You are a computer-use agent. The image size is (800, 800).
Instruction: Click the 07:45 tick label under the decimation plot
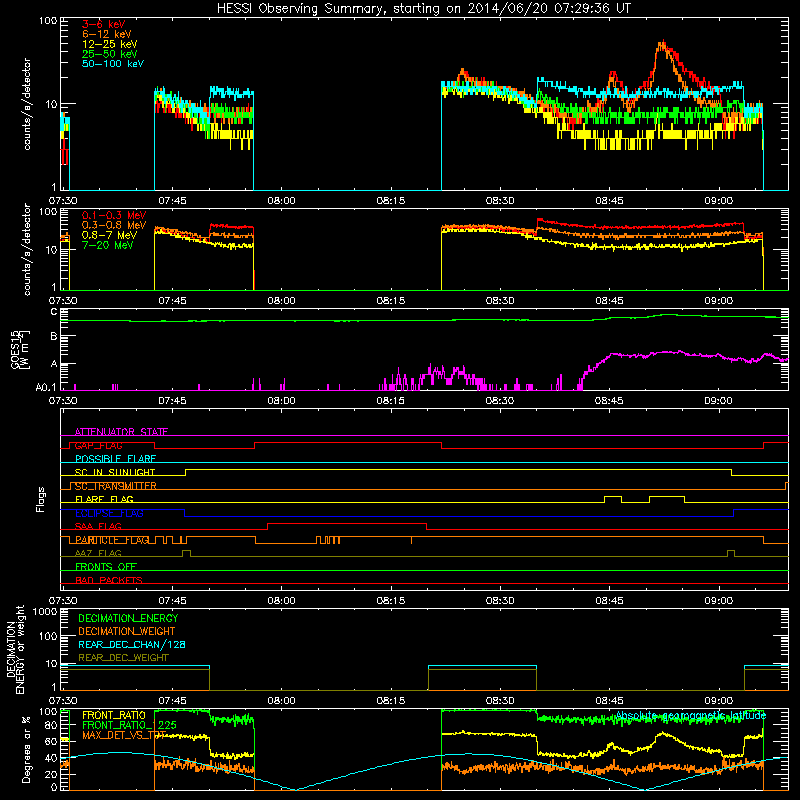tap(172, 701)
